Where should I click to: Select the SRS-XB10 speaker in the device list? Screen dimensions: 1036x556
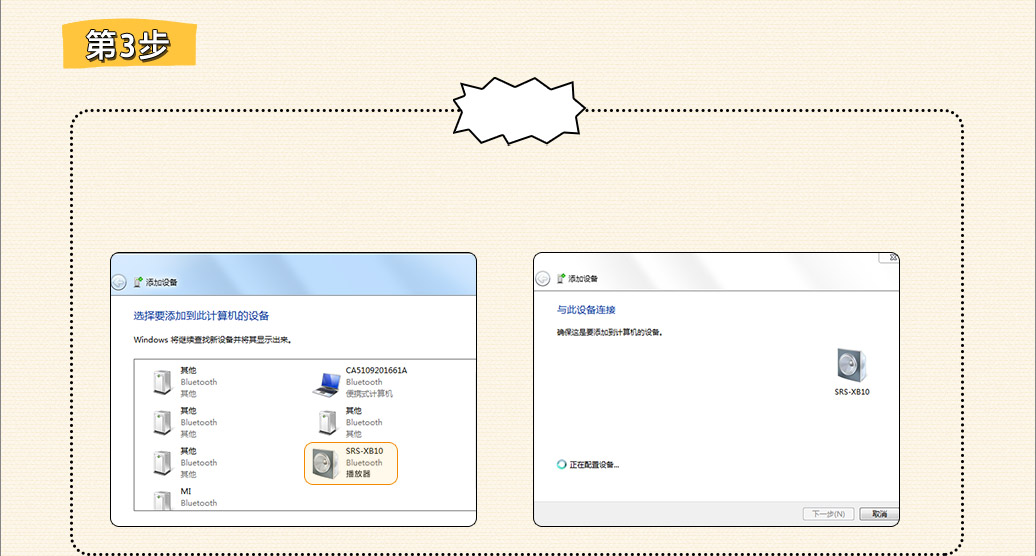coord(350,463)
